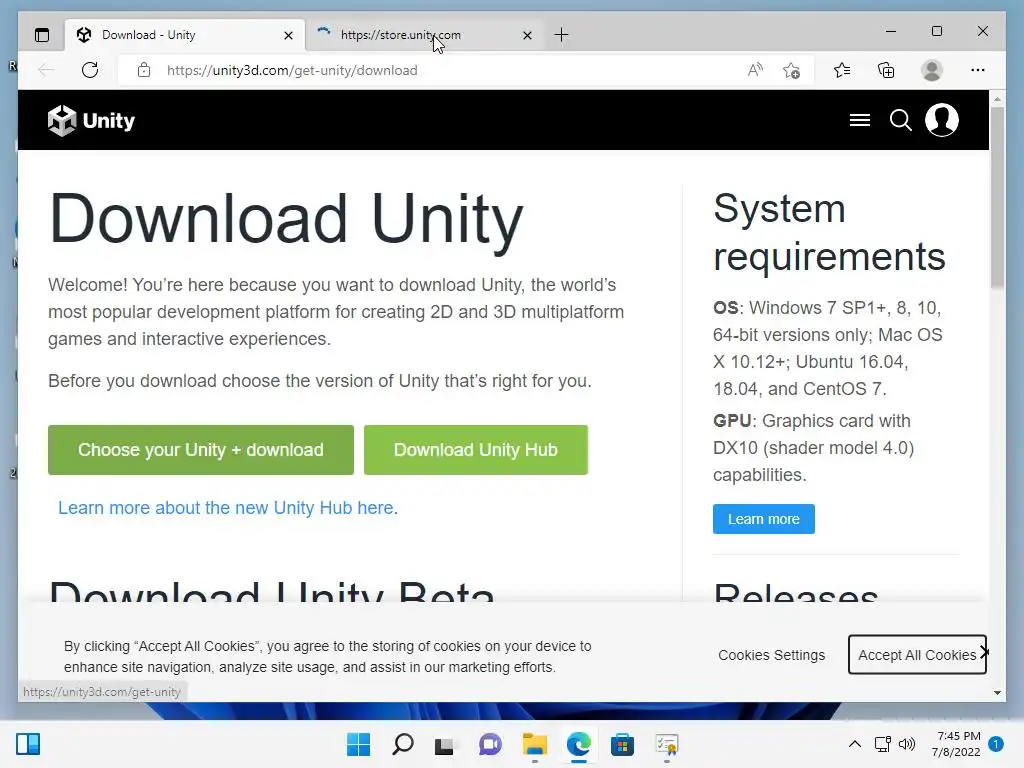Close the Download - Unity tab
The image size is (1024, 768).
(x=288, y=35)
